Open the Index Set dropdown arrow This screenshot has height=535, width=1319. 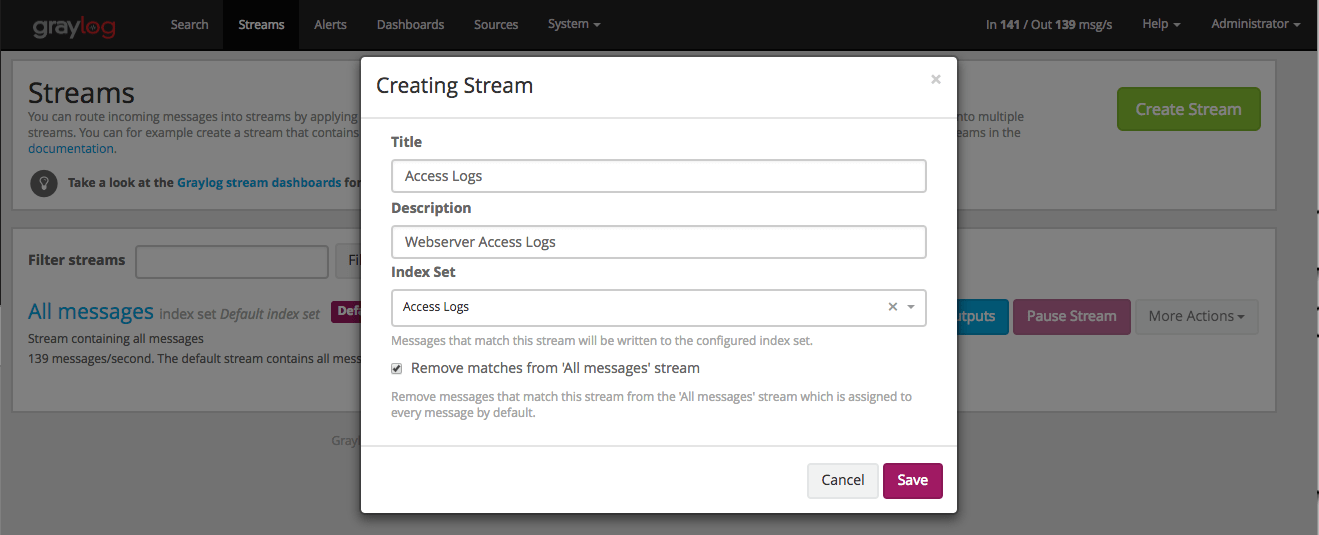click(x=911, y=307)
